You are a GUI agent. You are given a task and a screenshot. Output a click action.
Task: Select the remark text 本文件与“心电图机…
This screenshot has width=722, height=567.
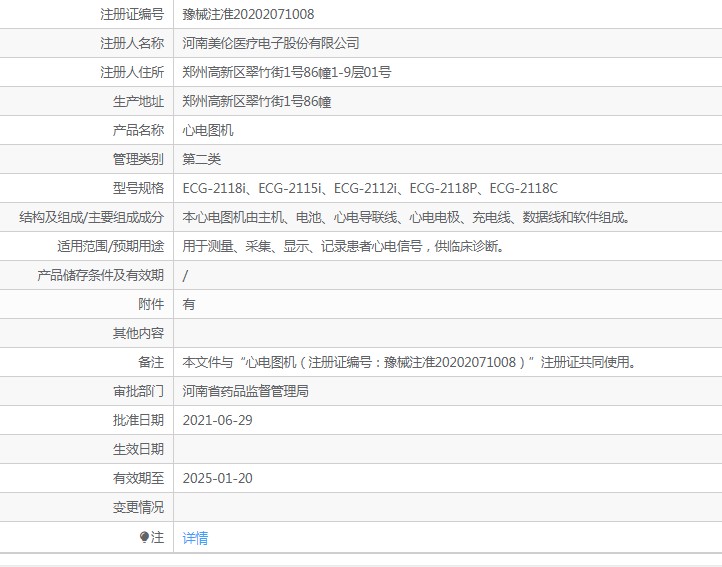coord(409,362)
